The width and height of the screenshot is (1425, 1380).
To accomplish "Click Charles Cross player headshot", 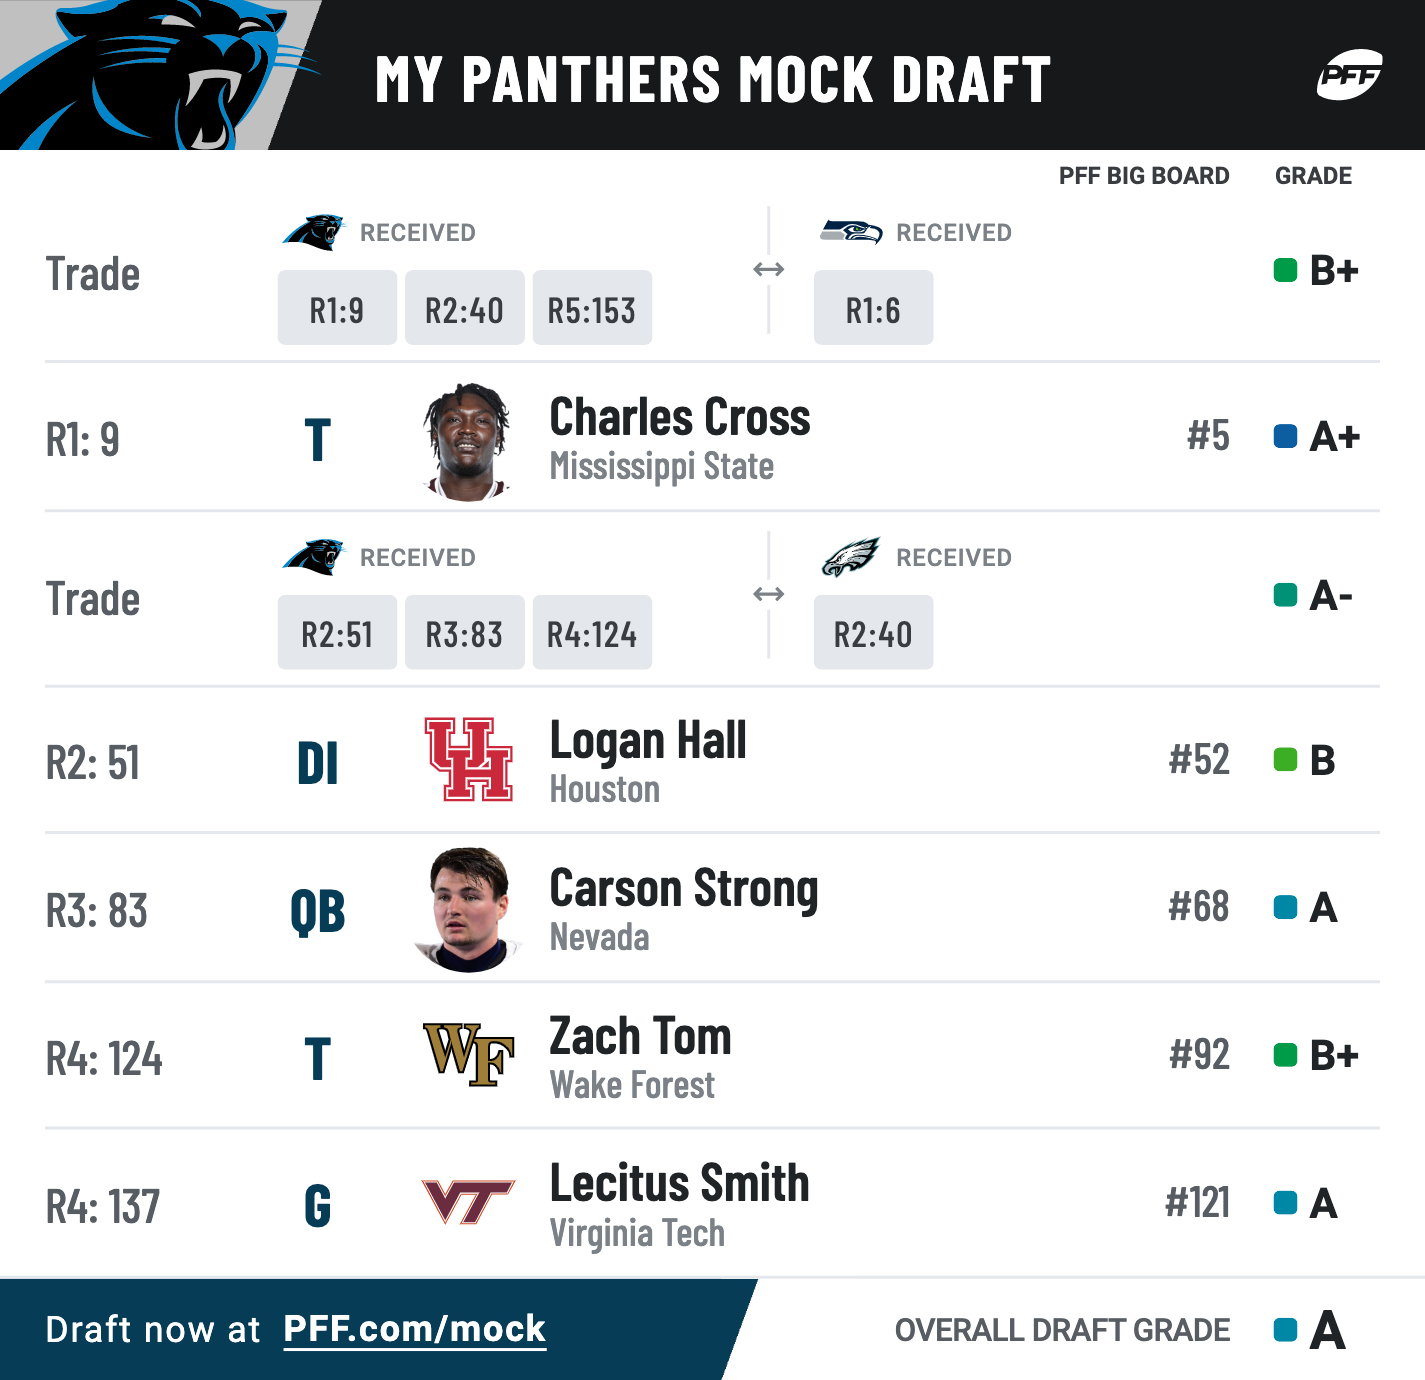I will [468, 441].
